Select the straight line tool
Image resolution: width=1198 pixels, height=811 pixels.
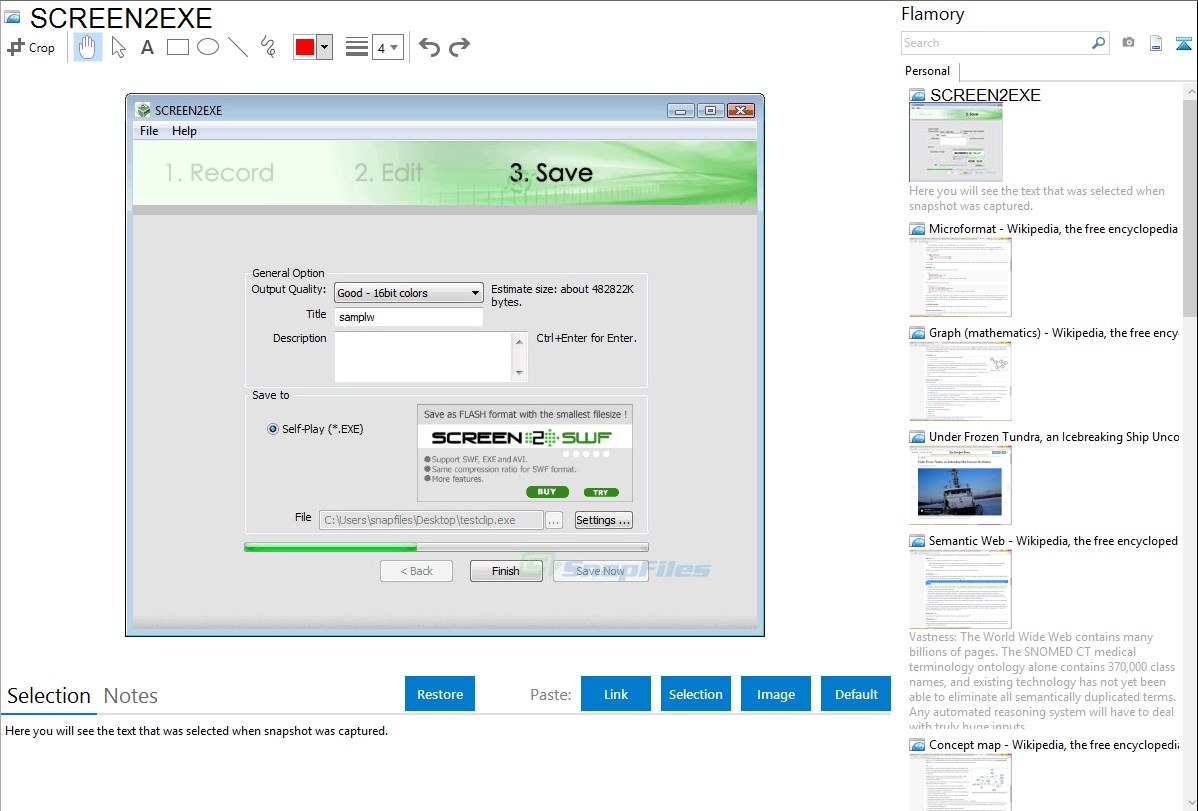click(238, 47)
